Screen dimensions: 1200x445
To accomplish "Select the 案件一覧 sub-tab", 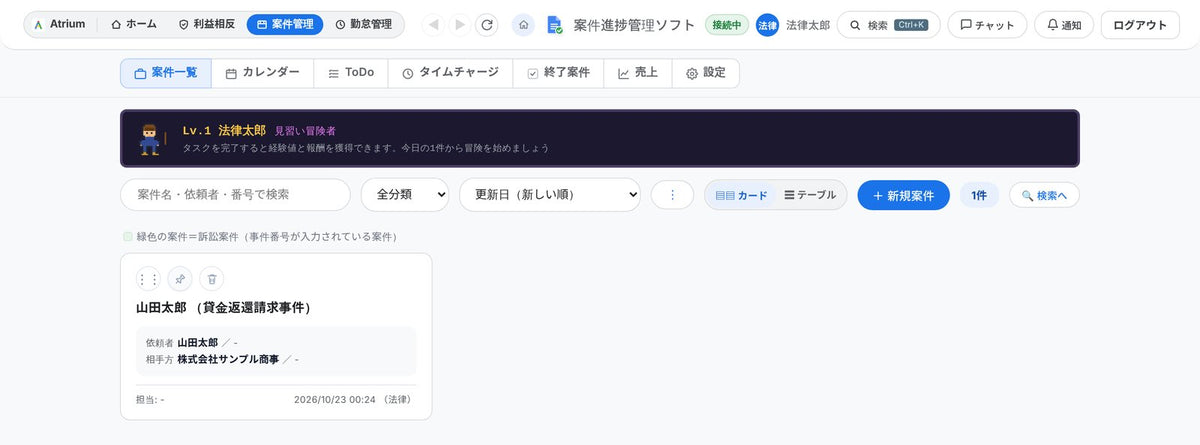I will coord(166,73).
